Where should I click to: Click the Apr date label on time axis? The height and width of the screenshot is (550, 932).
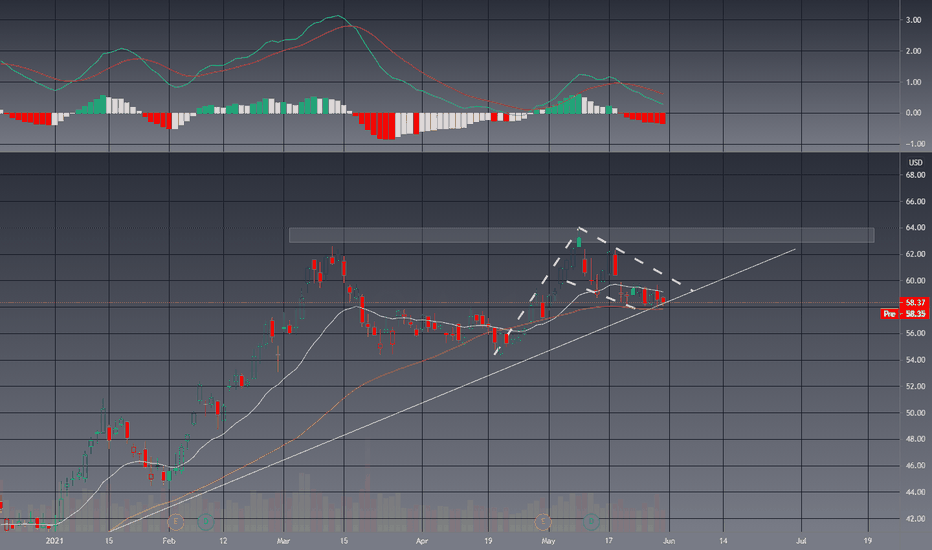click(422, 540)
